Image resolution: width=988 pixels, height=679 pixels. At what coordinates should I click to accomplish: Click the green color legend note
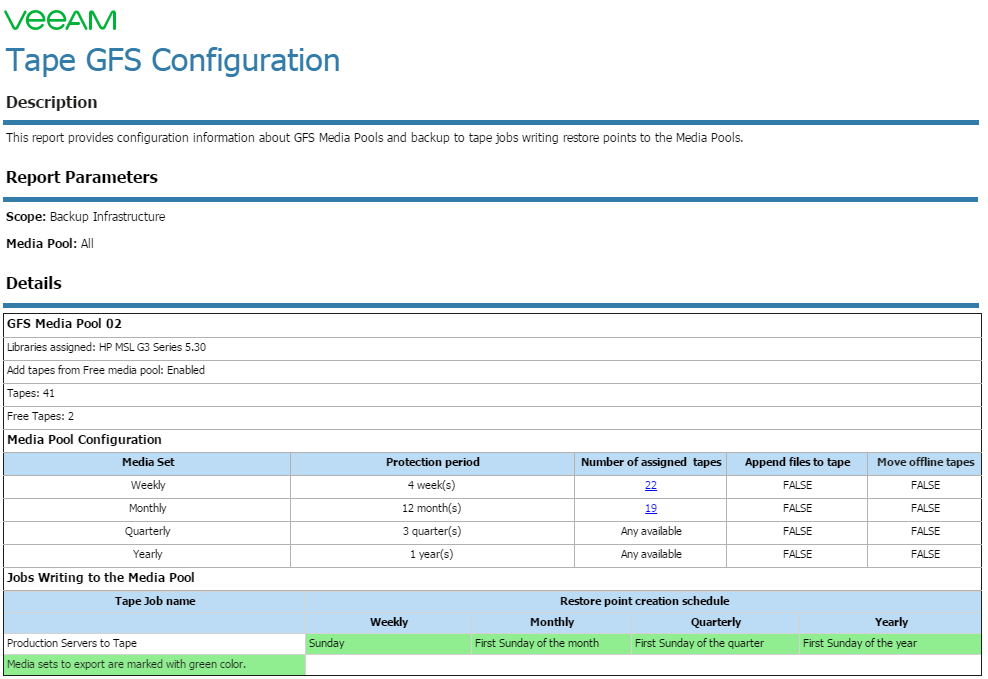155,665
